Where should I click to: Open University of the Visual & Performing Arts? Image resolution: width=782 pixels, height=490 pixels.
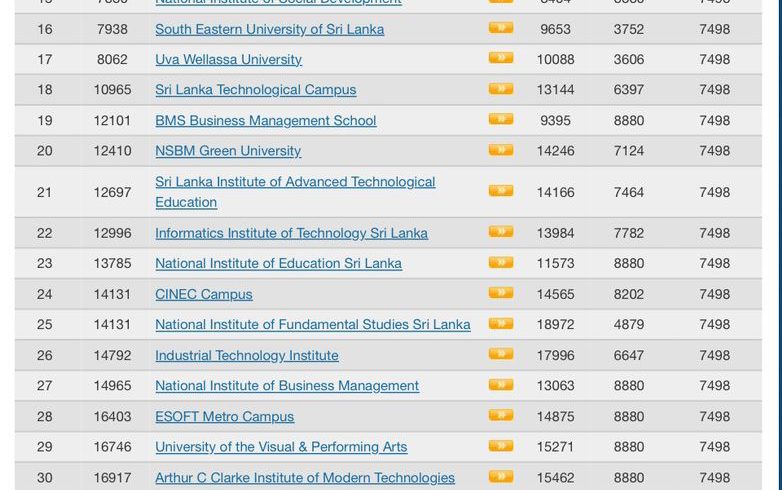[x=281, y=447]
